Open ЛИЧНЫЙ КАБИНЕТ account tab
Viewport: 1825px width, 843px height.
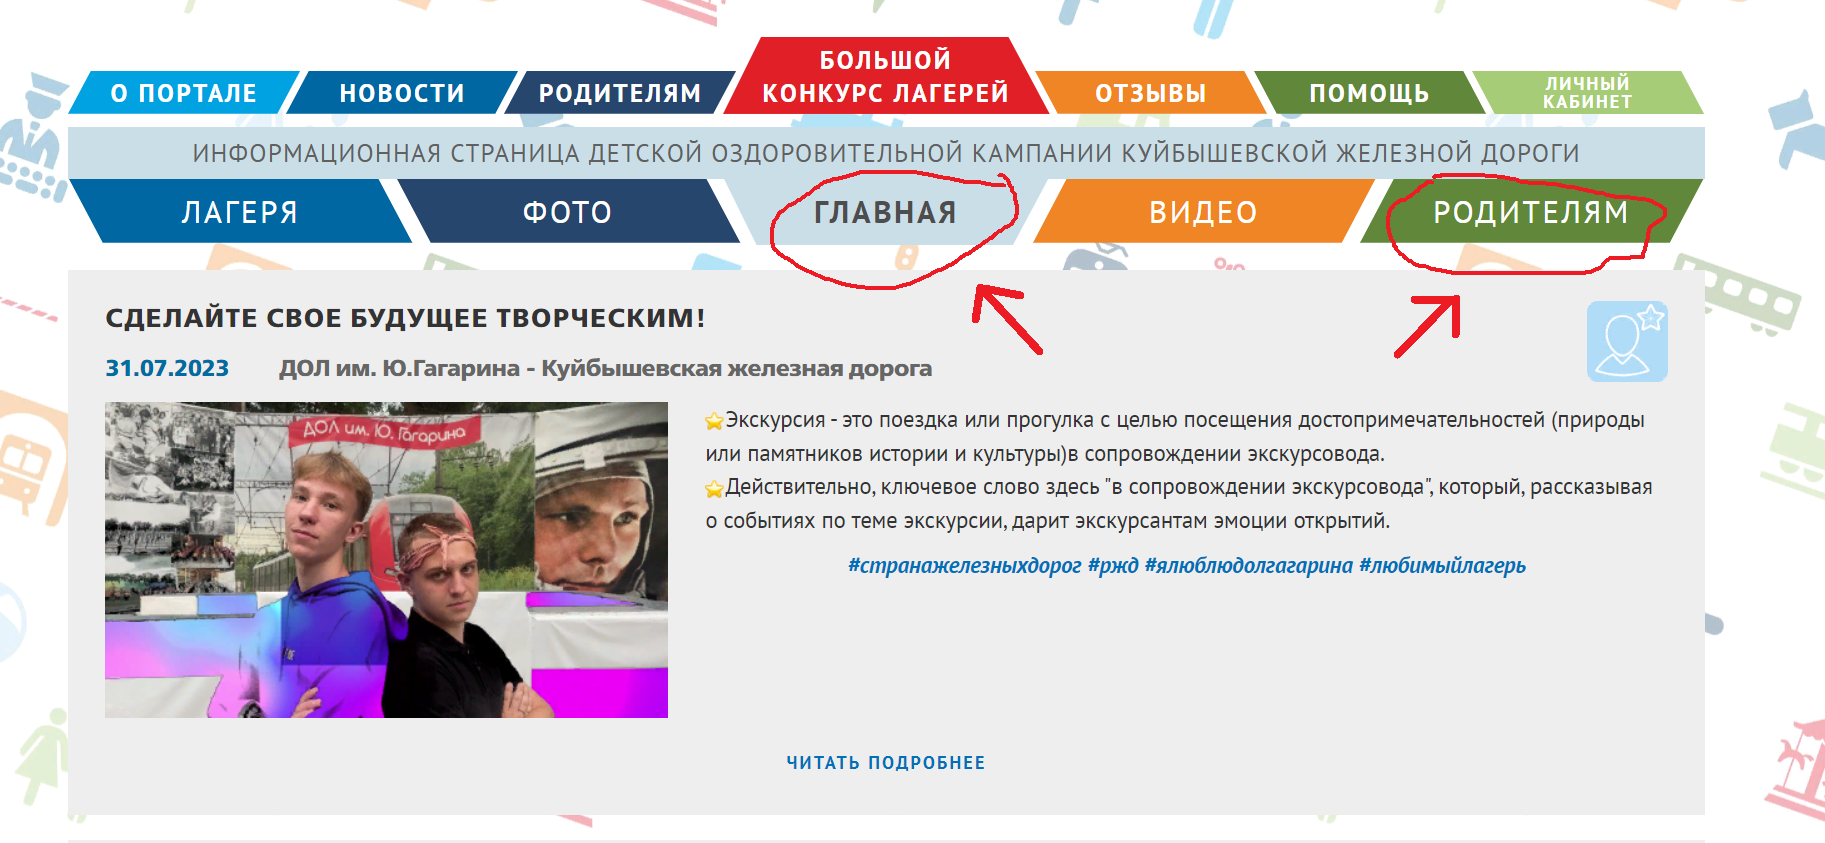pos(1587,92)
